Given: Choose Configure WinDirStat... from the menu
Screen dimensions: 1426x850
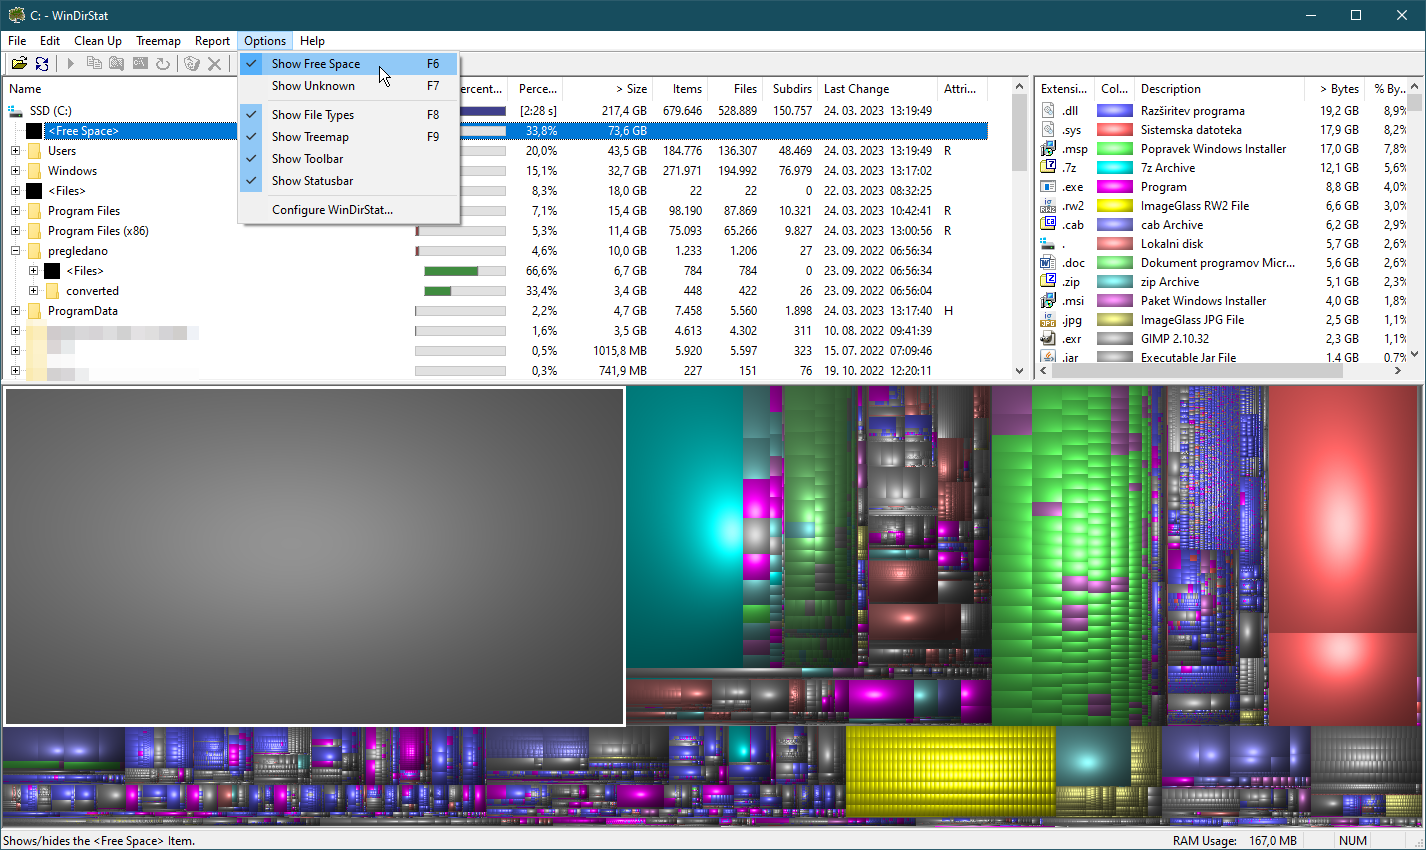Looking at the screenshot, I should (x=332, y=210).
